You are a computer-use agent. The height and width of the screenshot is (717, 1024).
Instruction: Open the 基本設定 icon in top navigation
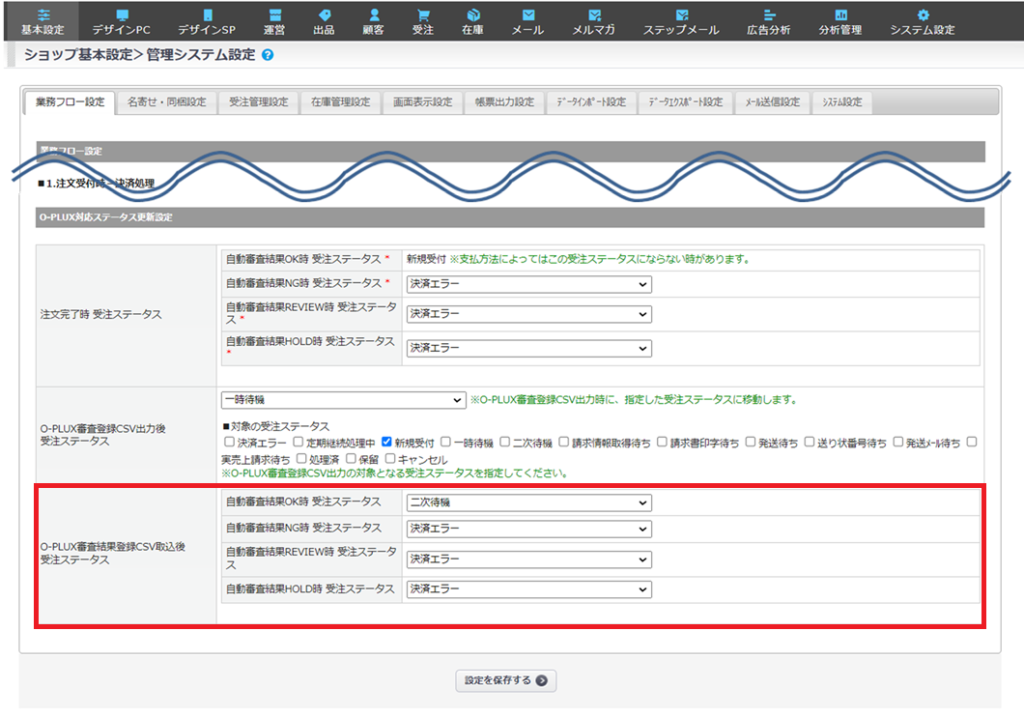click(x=42, y=16)
